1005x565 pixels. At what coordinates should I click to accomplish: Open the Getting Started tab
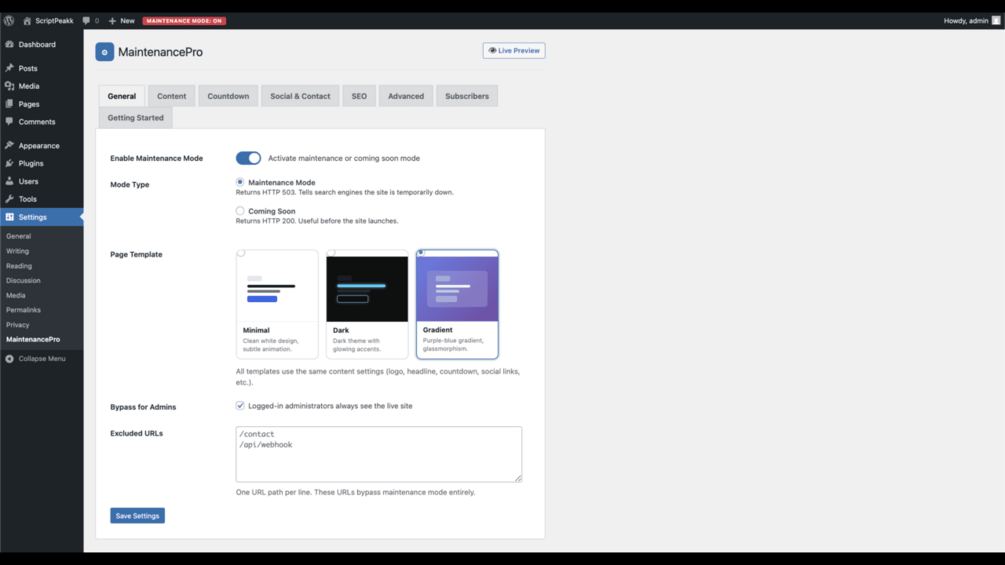coord(135,118)
